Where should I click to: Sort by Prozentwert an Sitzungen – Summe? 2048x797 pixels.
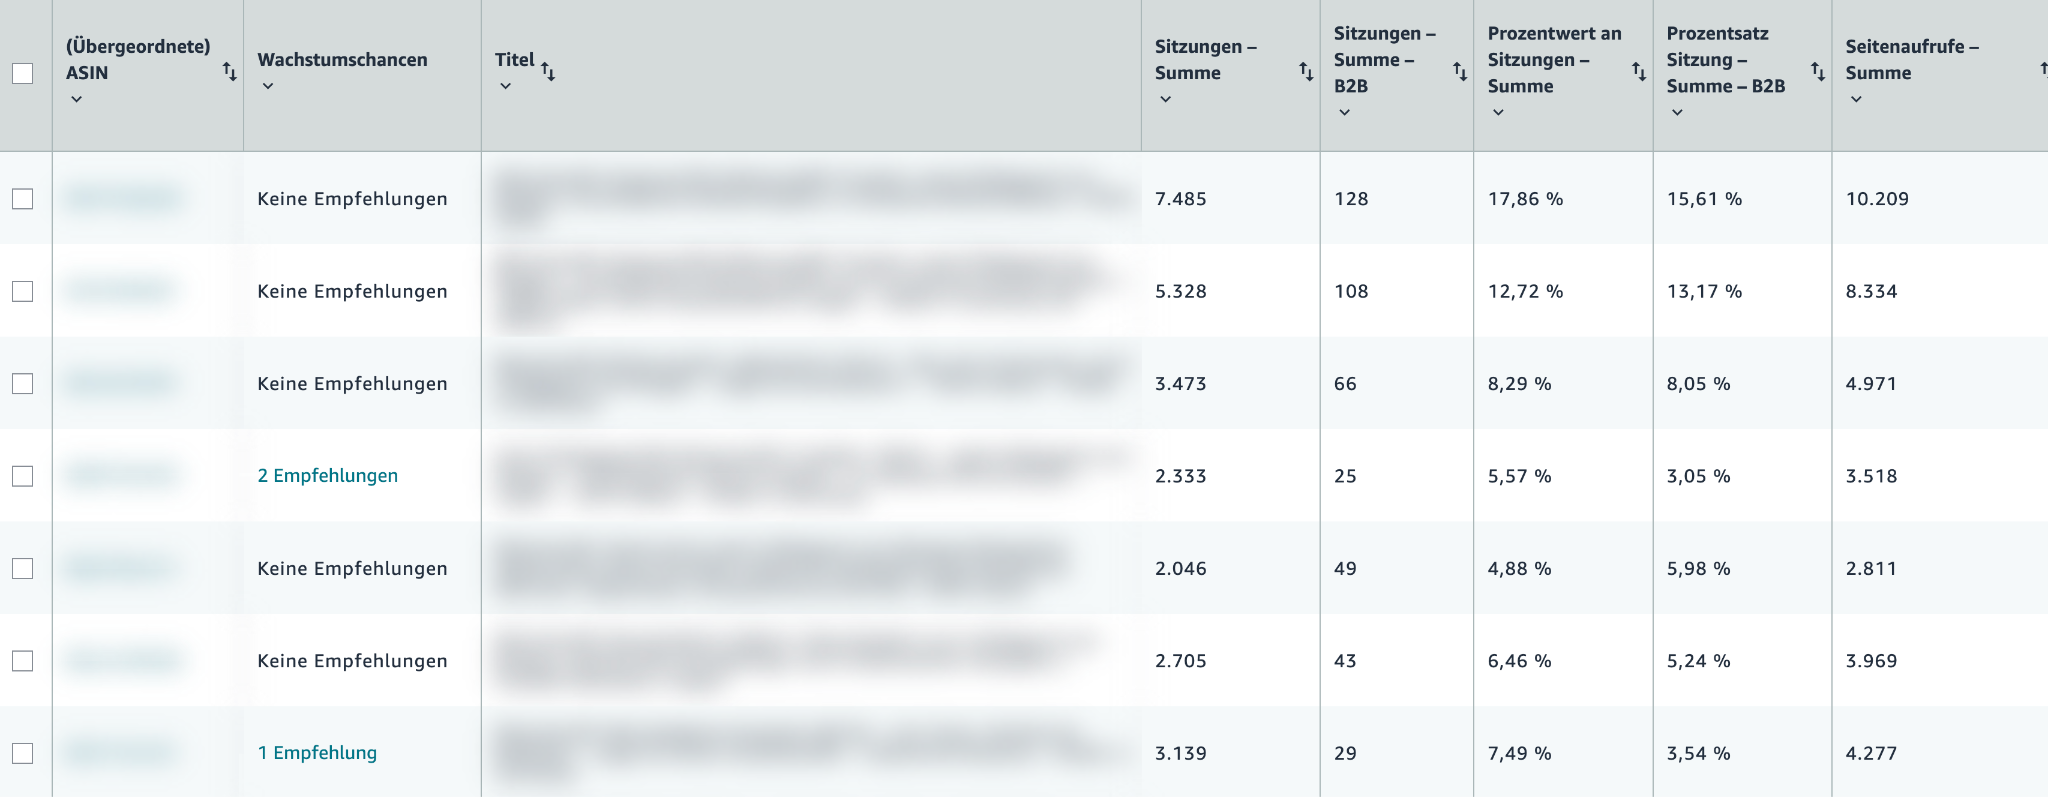click(1638, 71)
